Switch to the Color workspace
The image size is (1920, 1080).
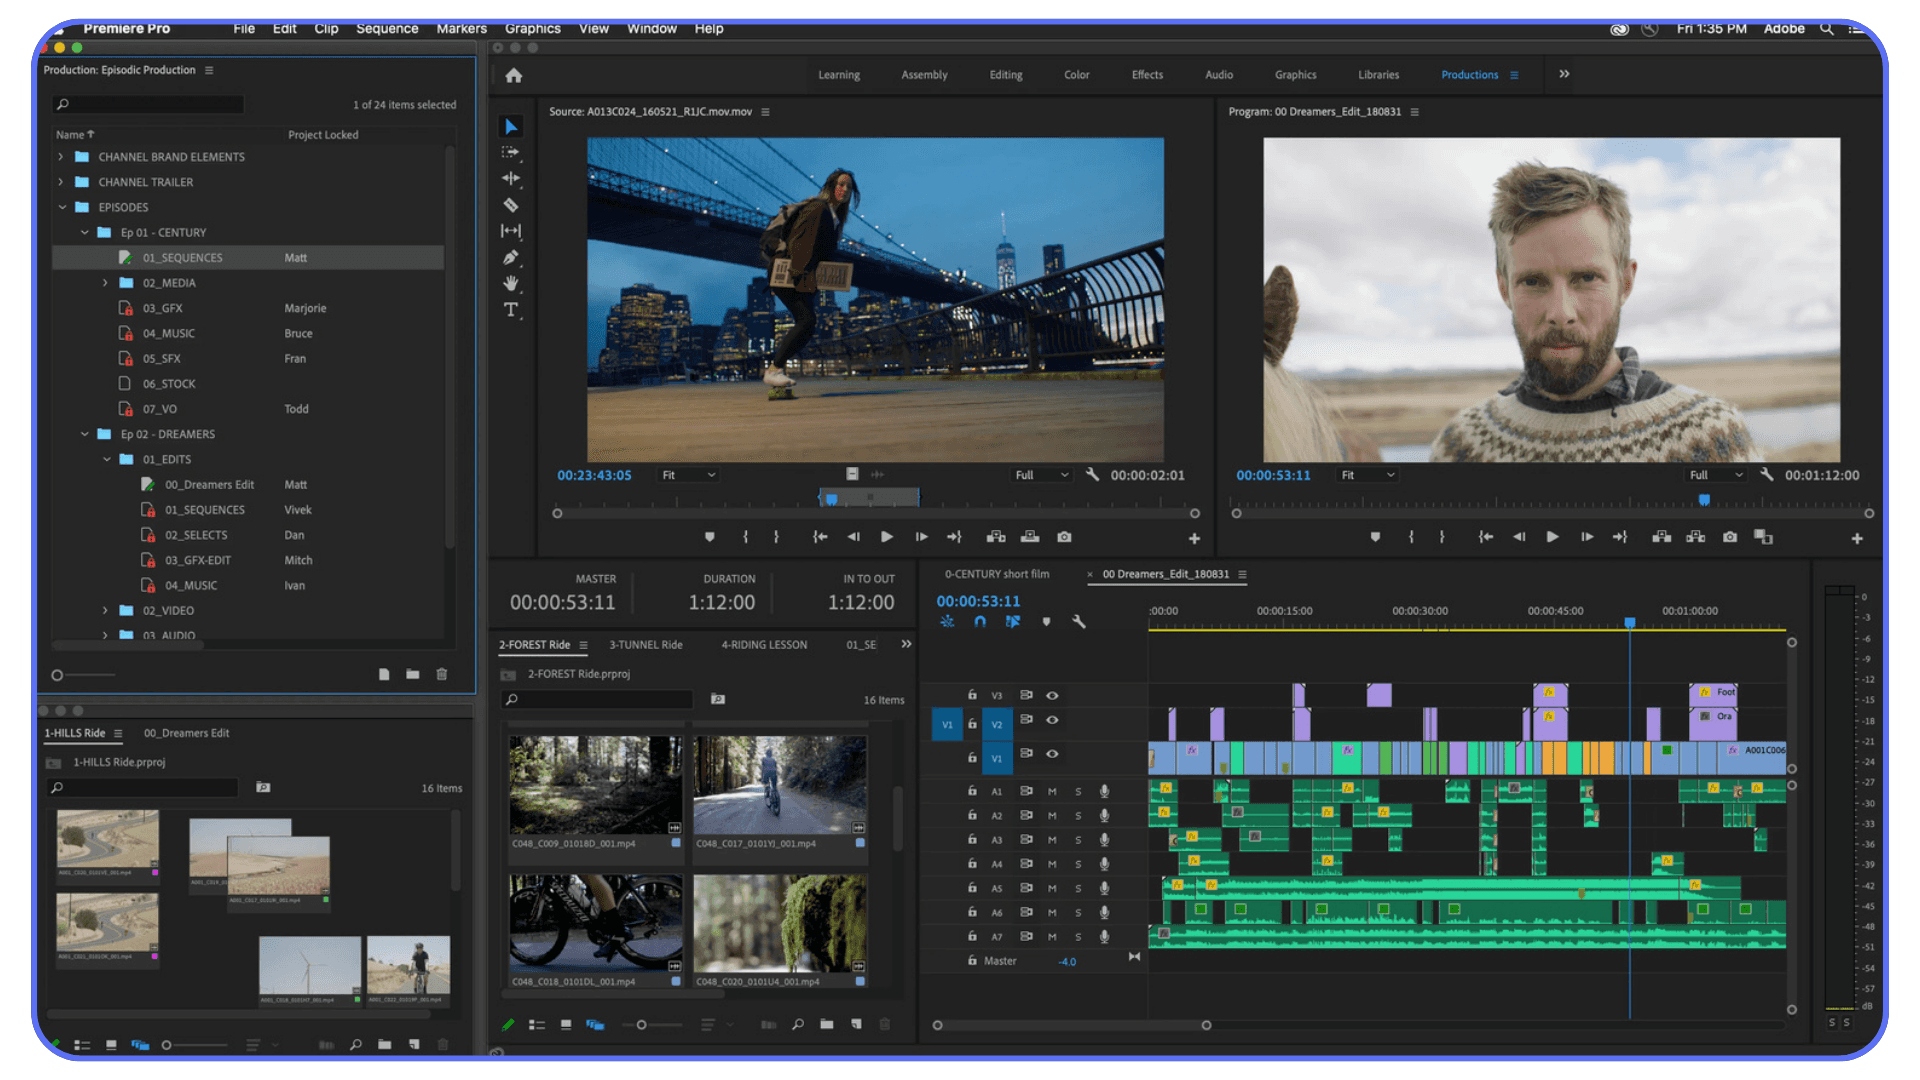point(1076,75)
